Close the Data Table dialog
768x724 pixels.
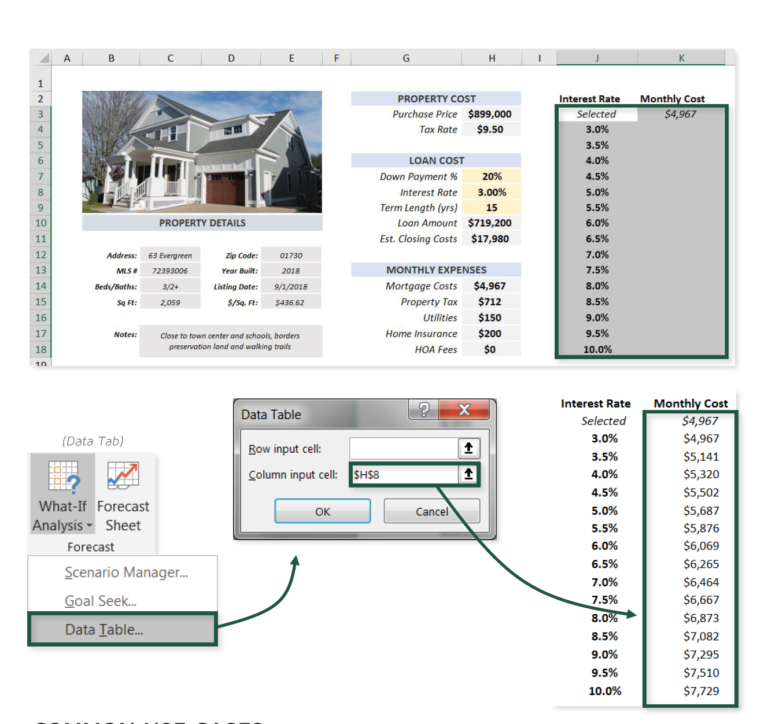464,412
